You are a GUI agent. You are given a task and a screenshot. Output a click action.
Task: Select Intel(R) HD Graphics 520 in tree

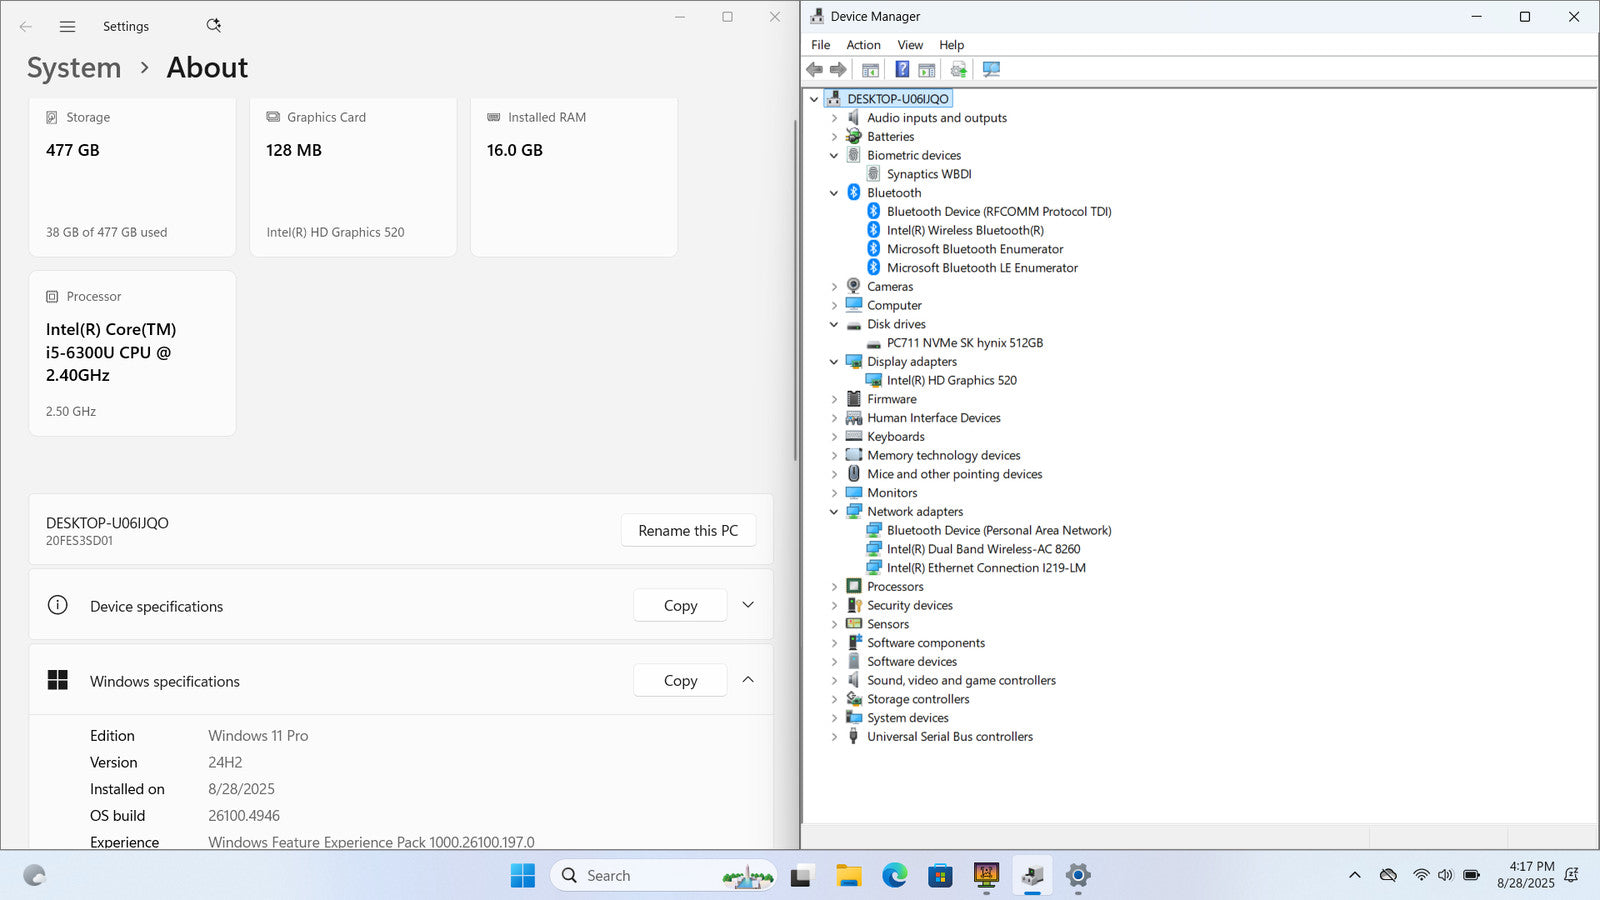point(951,380)
